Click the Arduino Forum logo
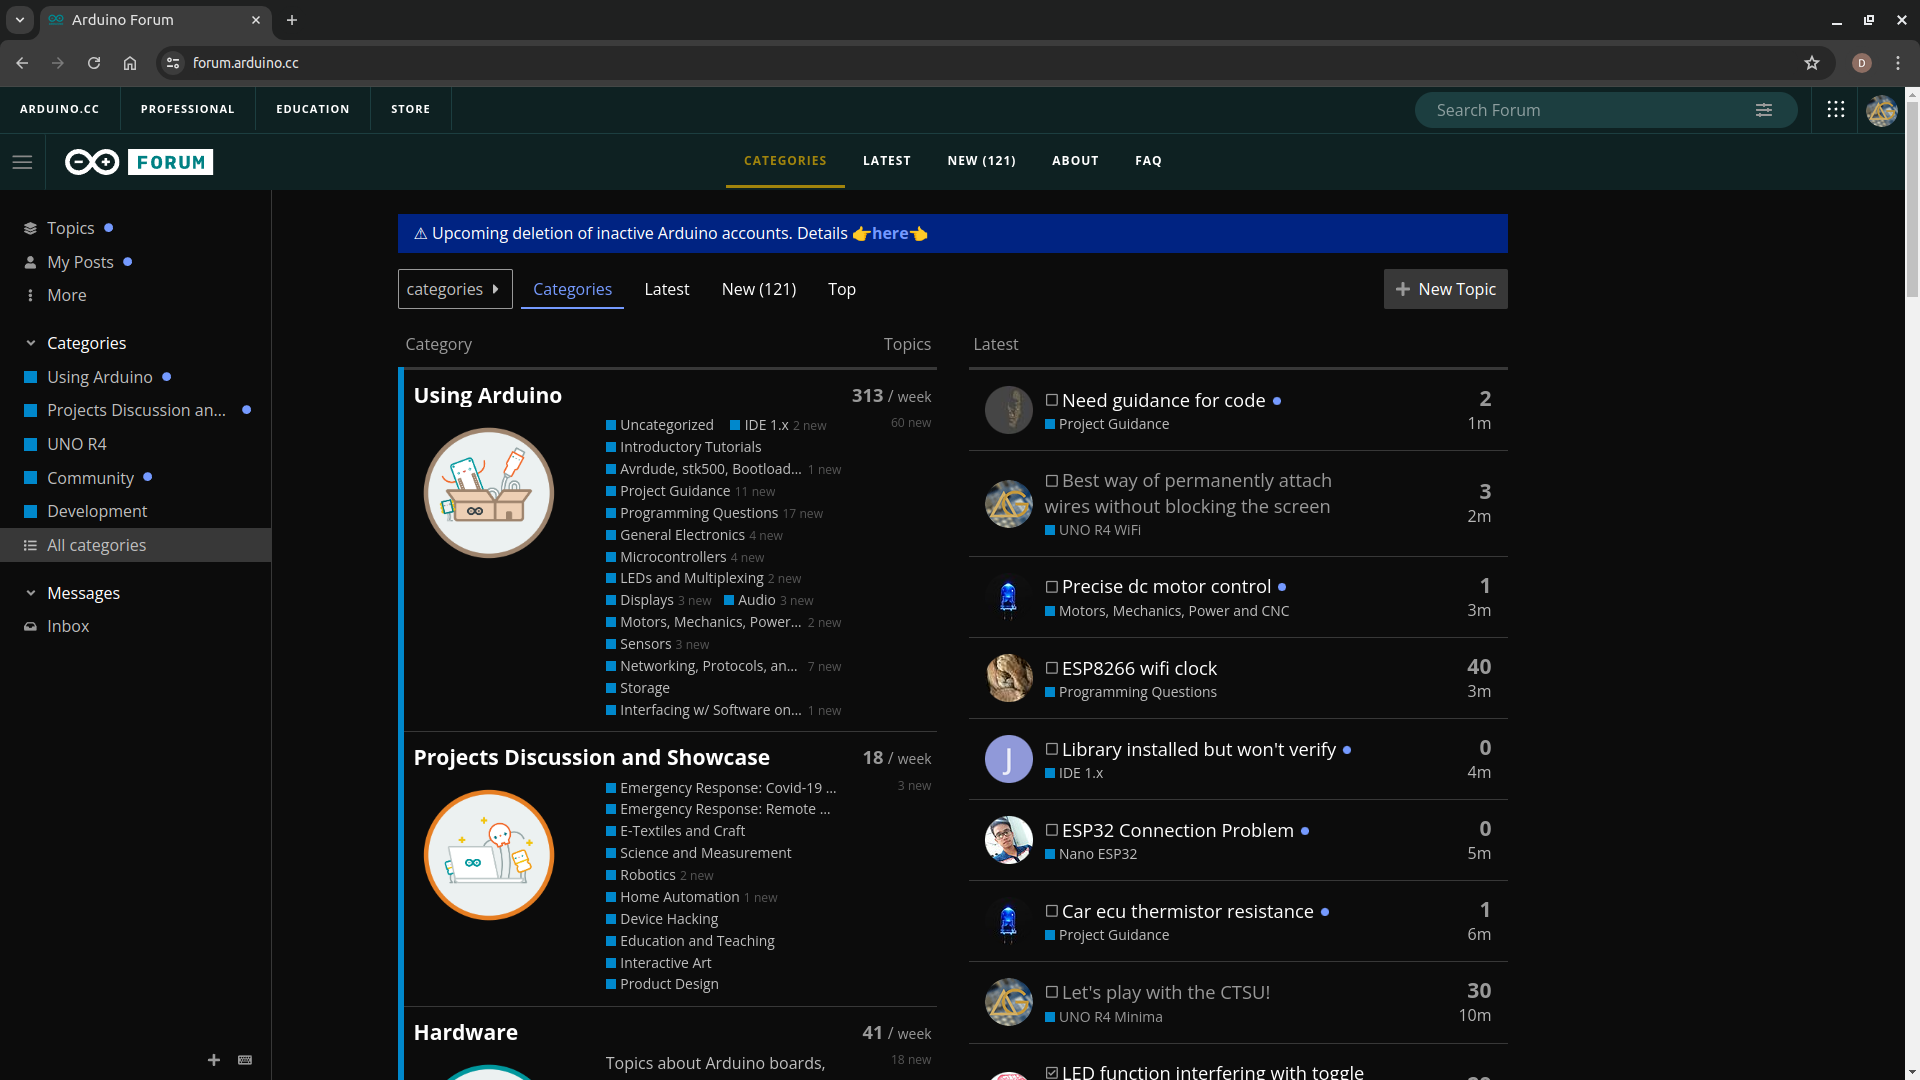 click(139, 162)
